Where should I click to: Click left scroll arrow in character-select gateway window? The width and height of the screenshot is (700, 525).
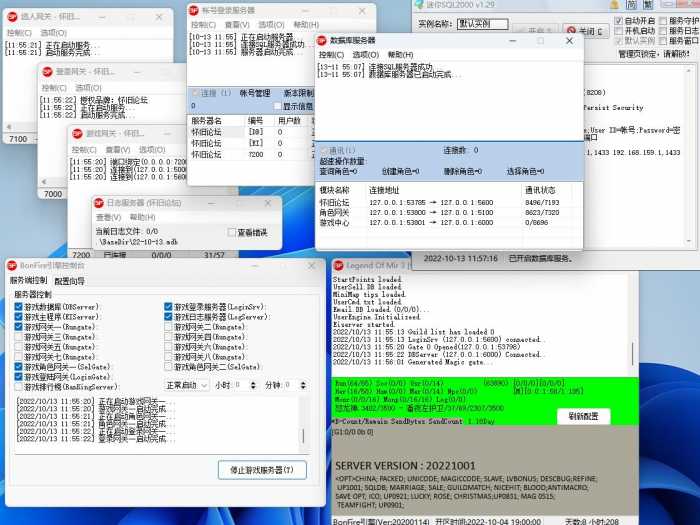8,127
